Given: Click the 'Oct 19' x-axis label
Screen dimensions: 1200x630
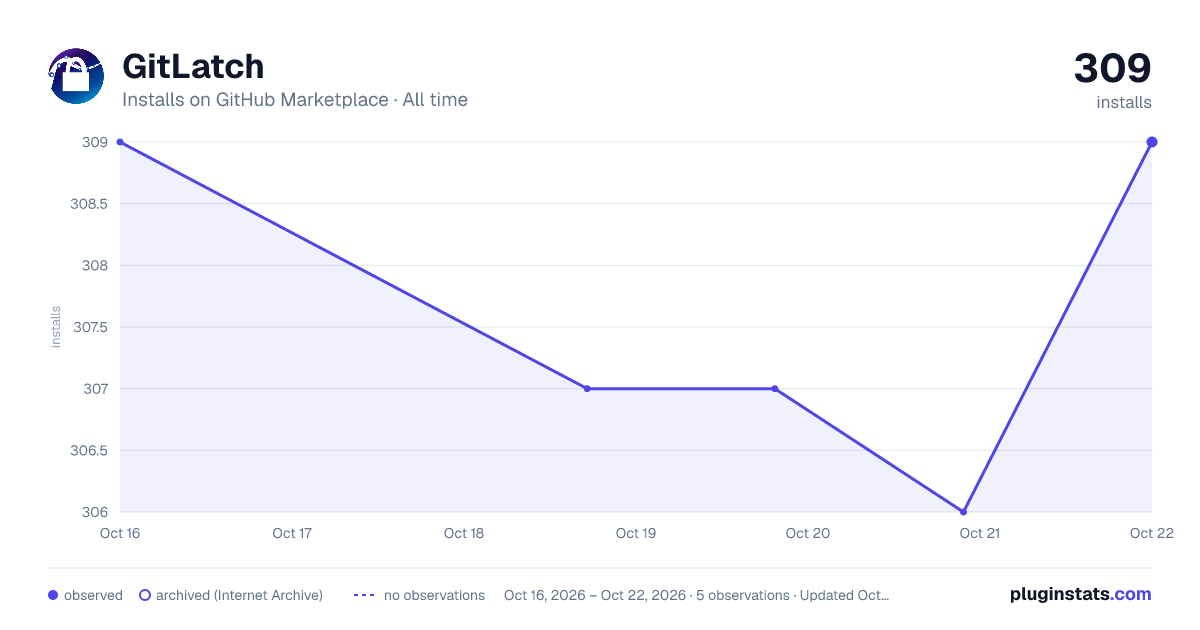Looking at the screenshot, I should (x=636, y=533).
